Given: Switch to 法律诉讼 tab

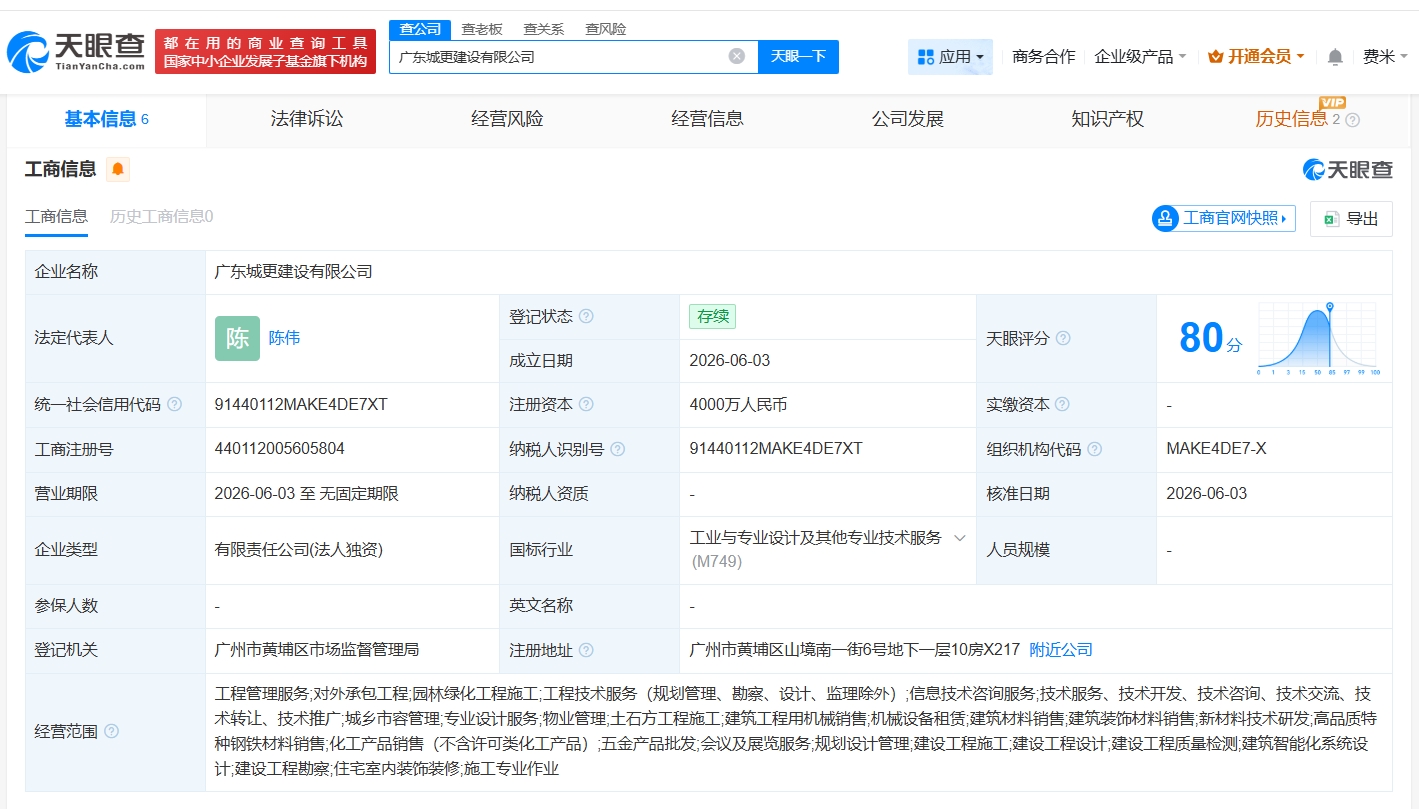Looking at the screenshot, I should pyautogui.click(x=307, y=119).
